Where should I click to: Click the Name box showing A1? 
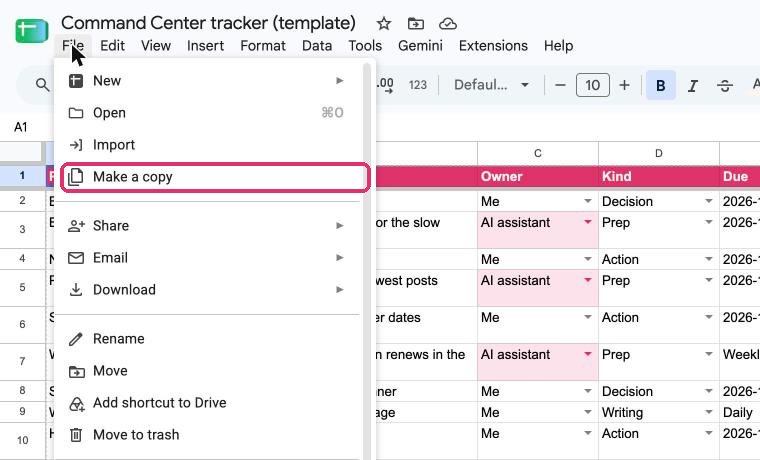(x=21, y=127)
